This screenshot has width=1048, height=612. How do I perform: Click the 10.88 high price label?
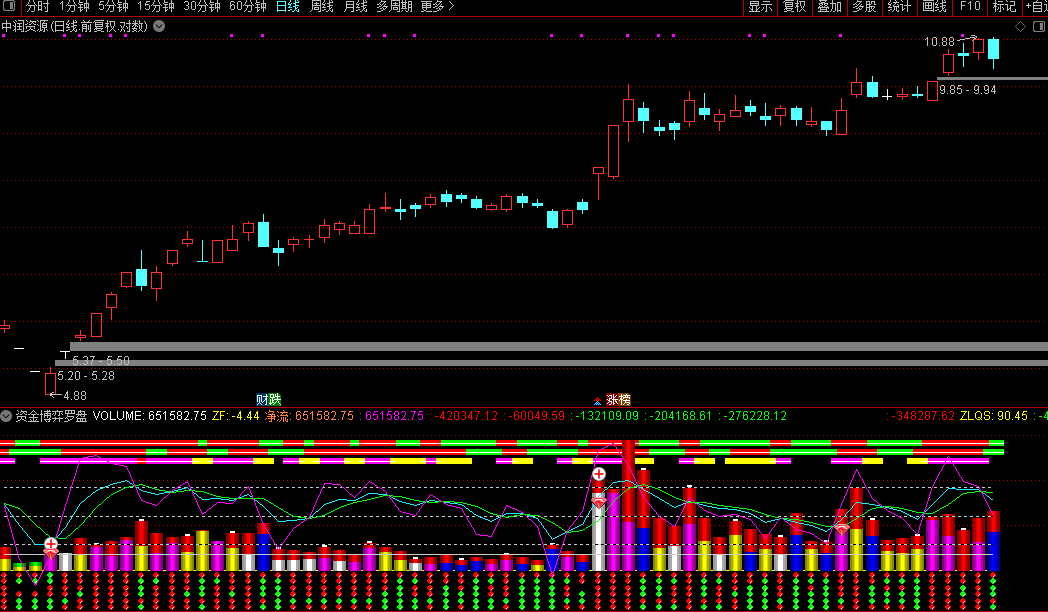click(939, 42)
